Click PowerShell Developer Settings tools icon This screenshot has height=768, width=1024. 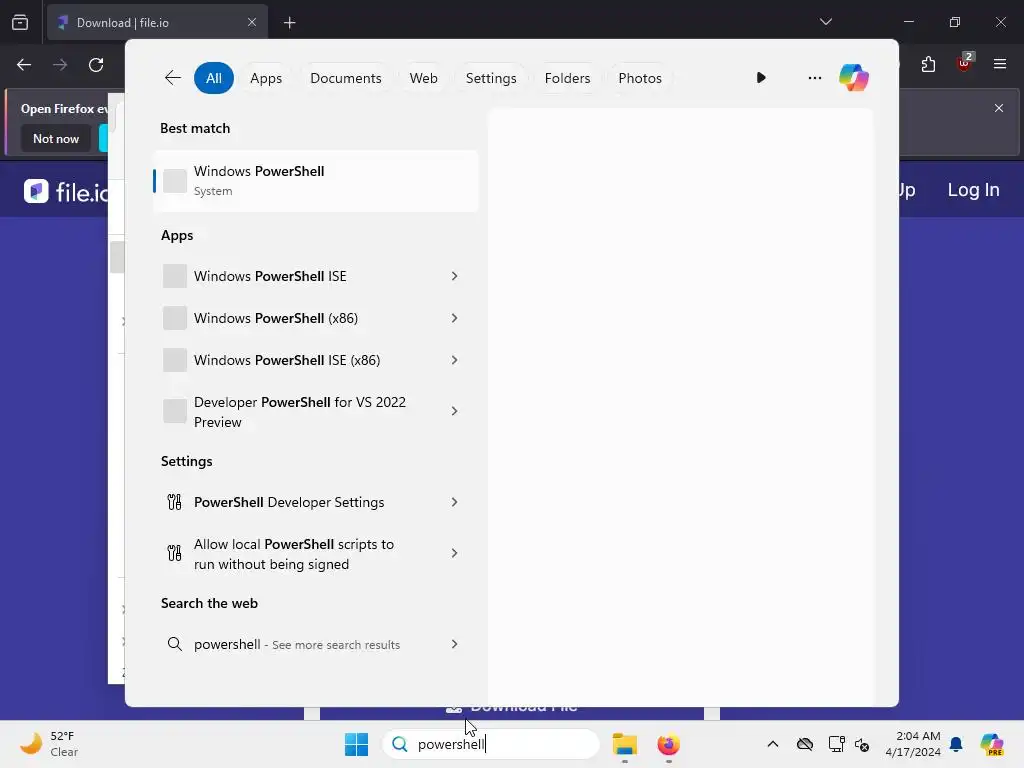[174, 502]
